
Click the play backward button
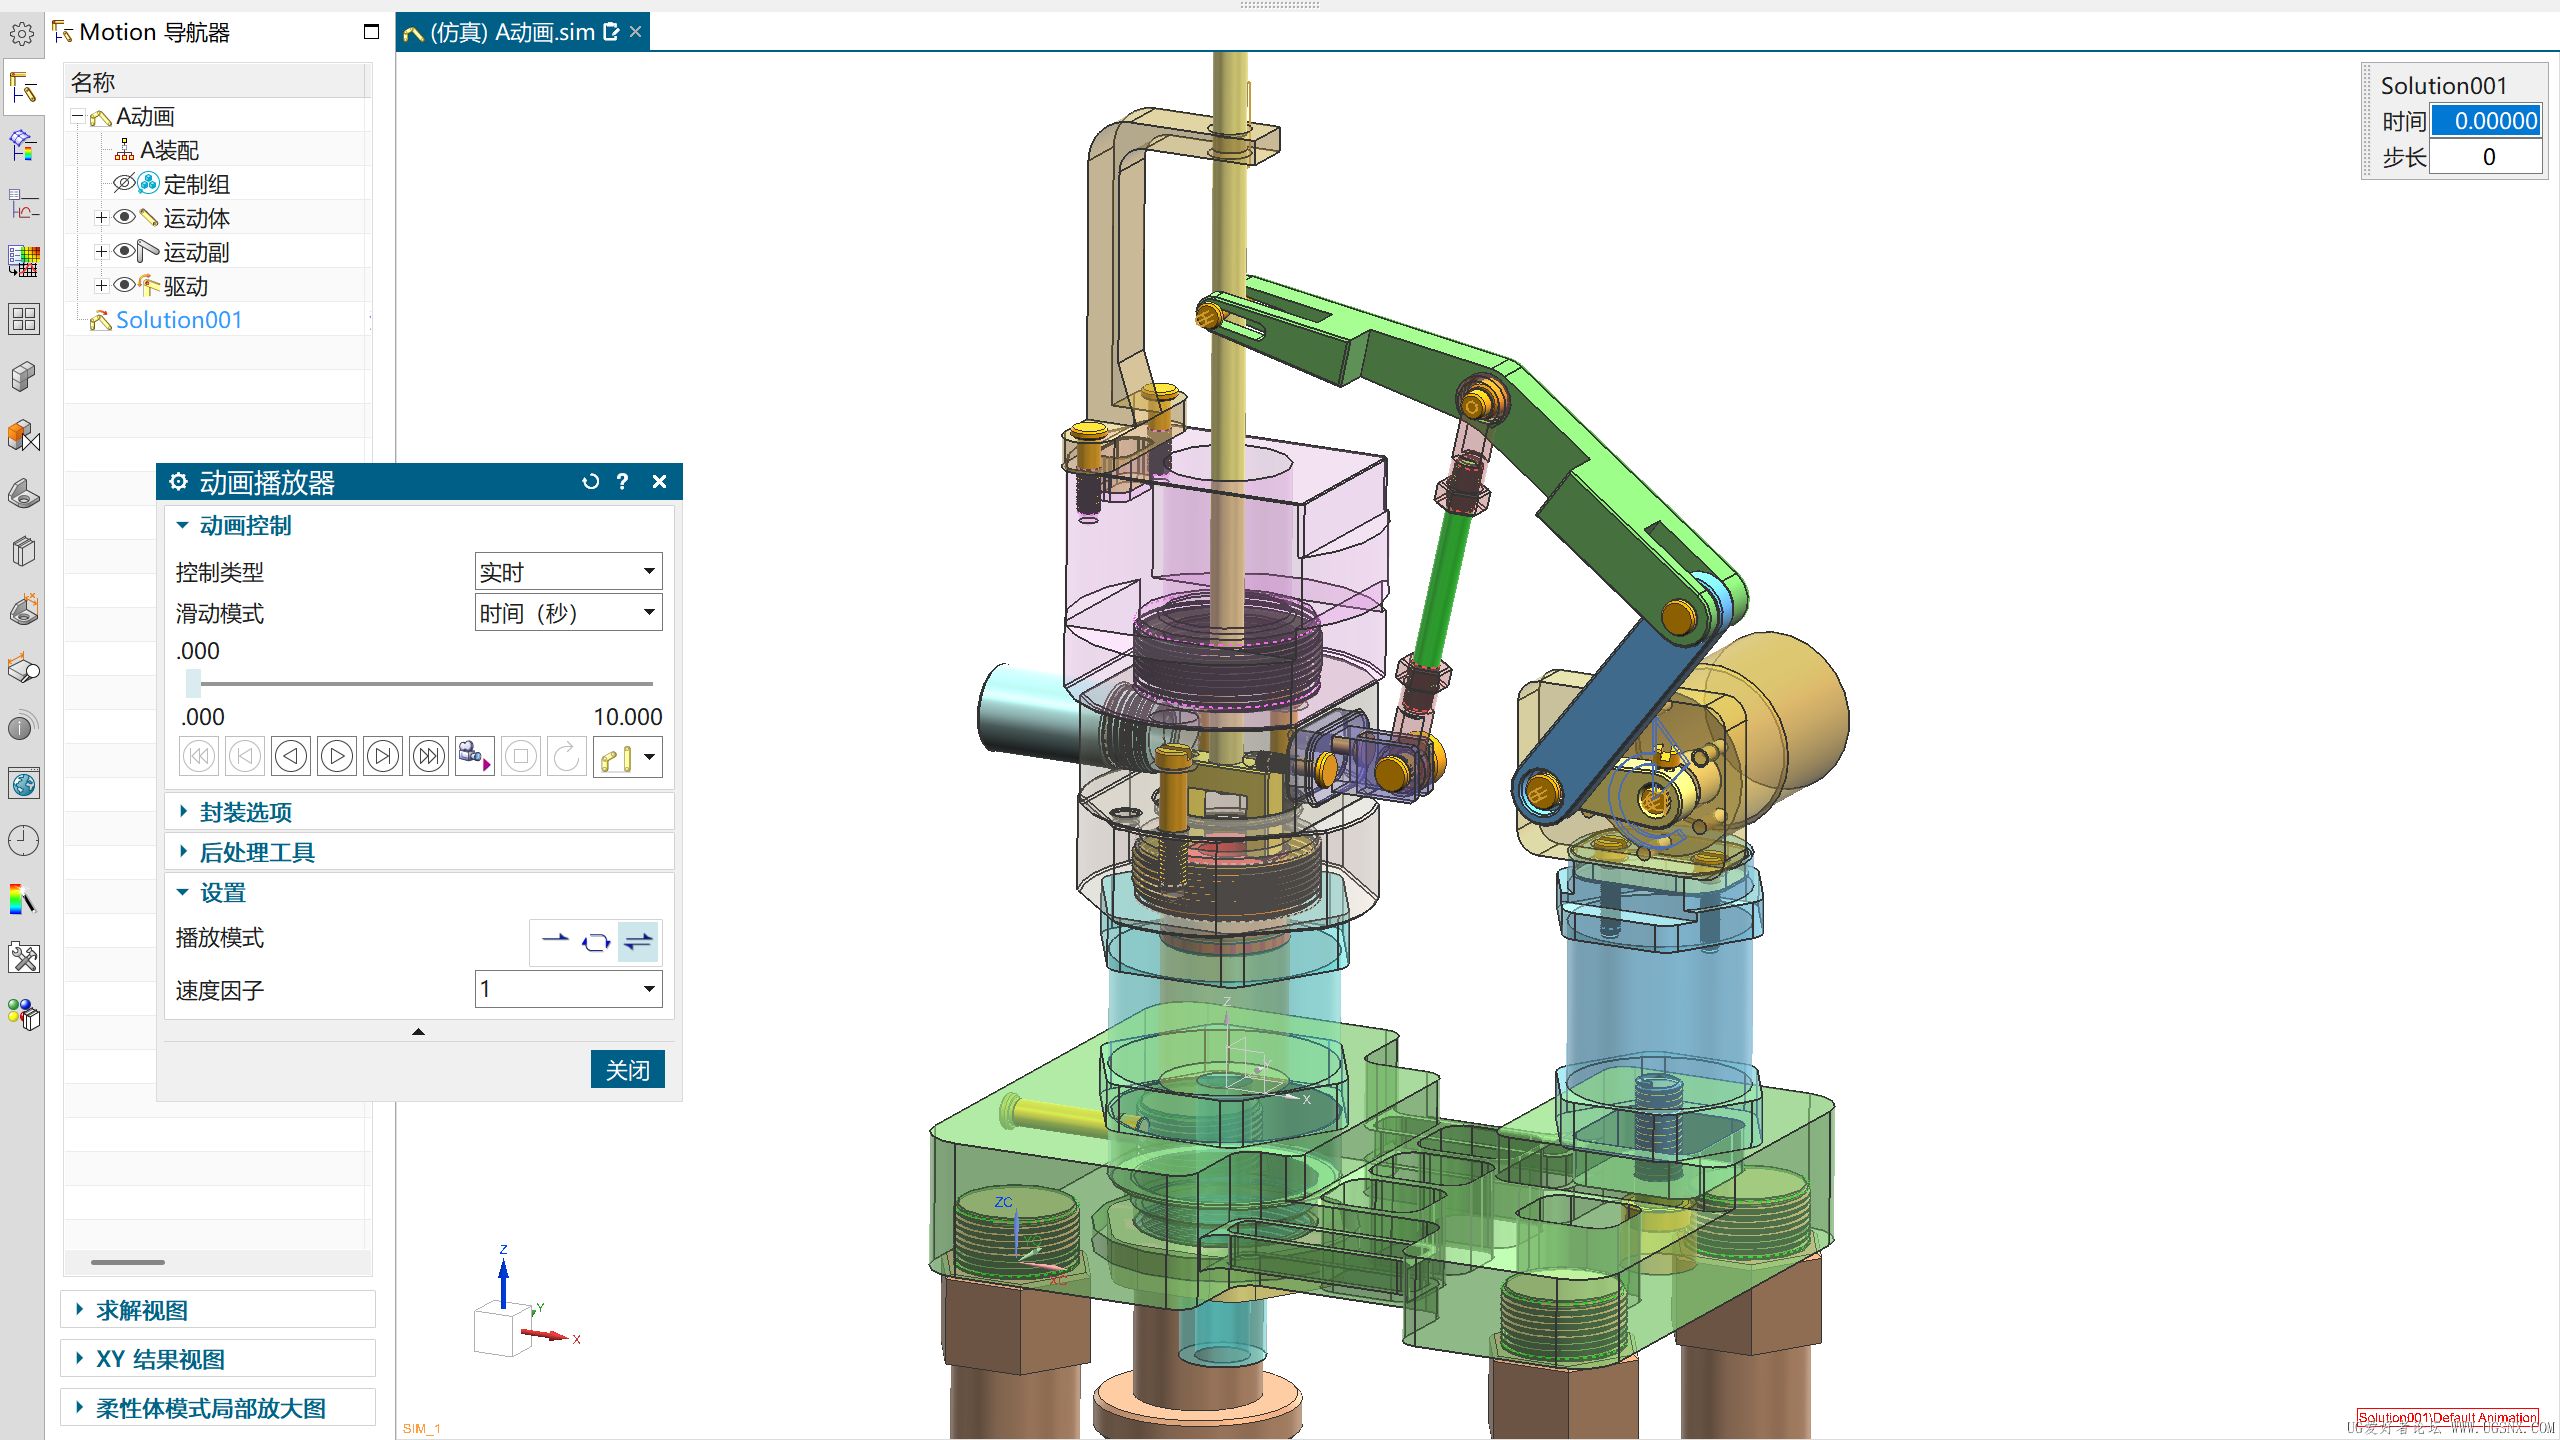[x=291, y=757]
